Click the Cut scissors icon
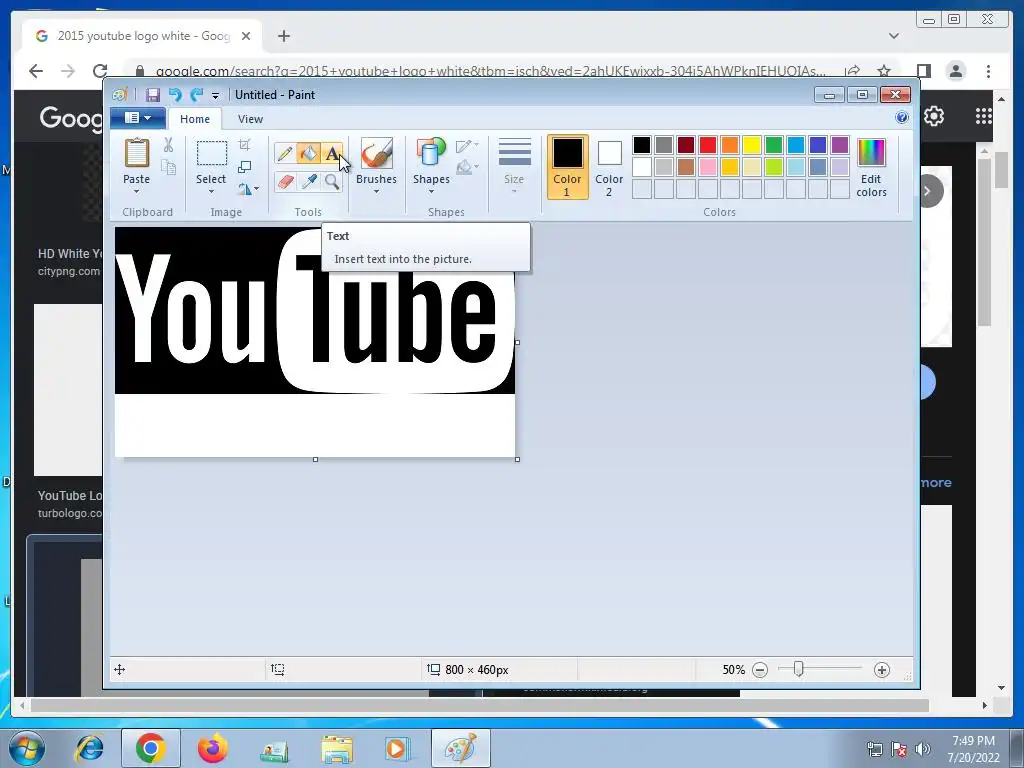 pos(168,145)
